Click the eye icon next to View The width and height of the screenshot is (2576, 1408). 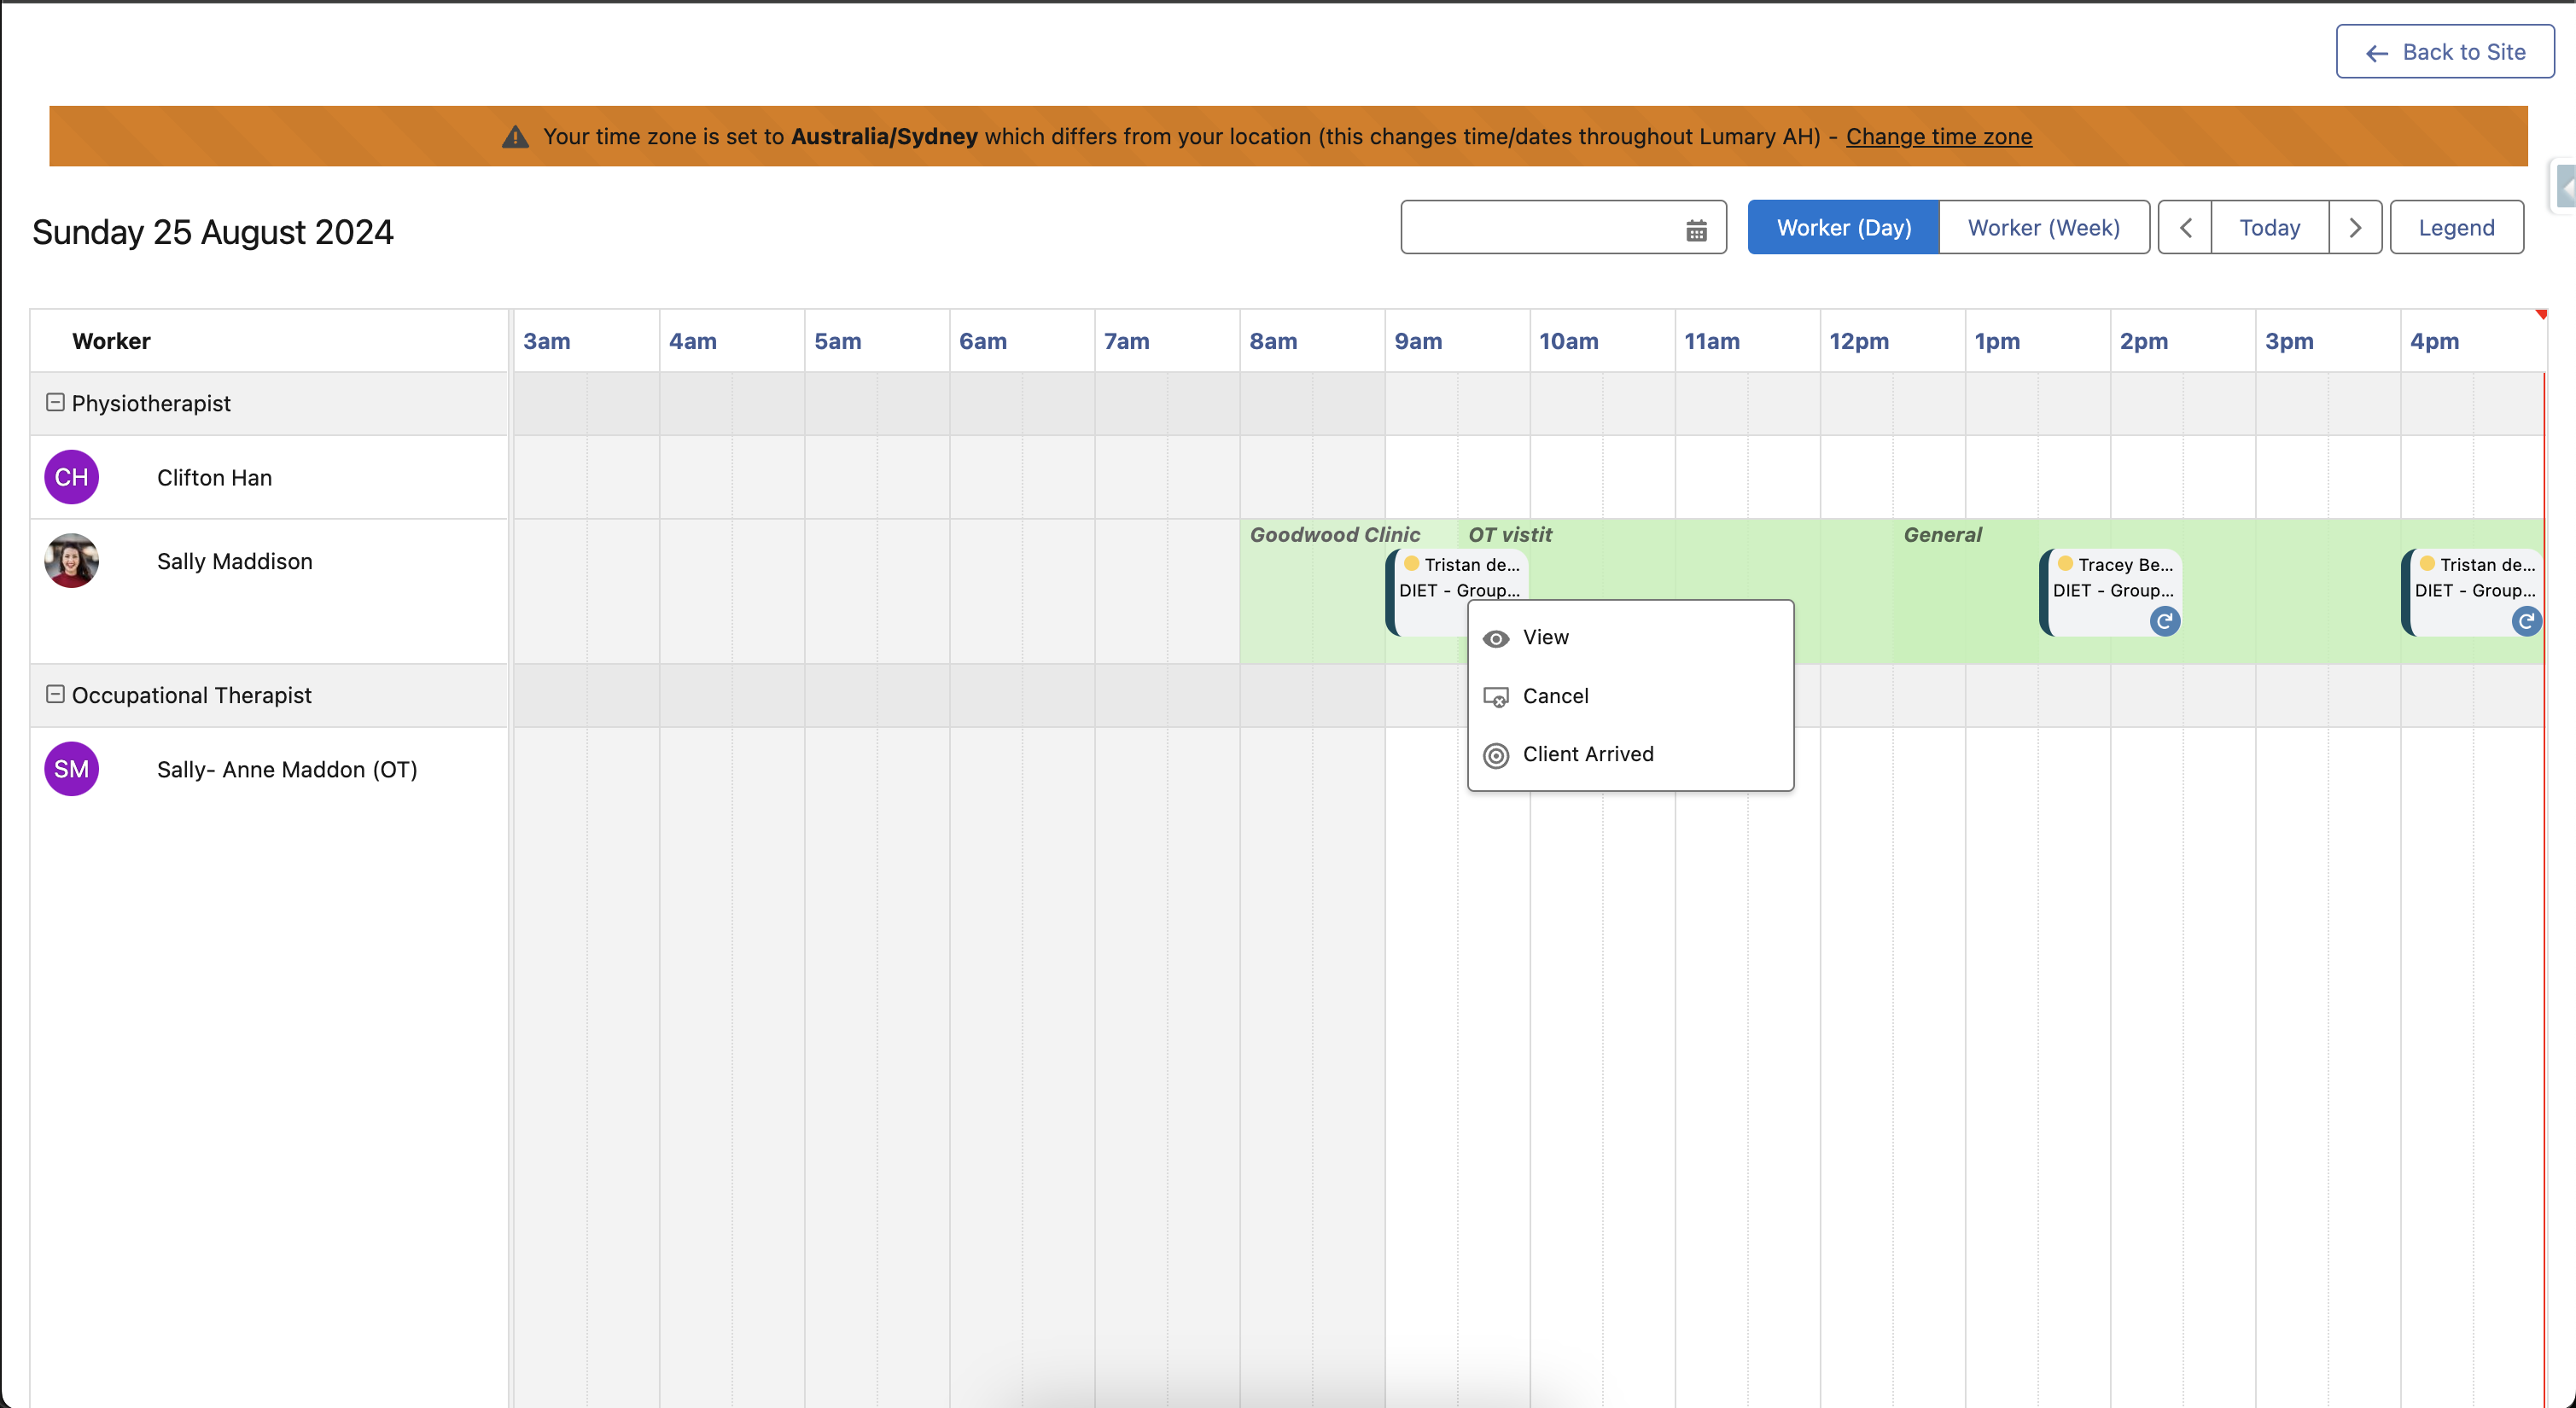coord(1496,638)
